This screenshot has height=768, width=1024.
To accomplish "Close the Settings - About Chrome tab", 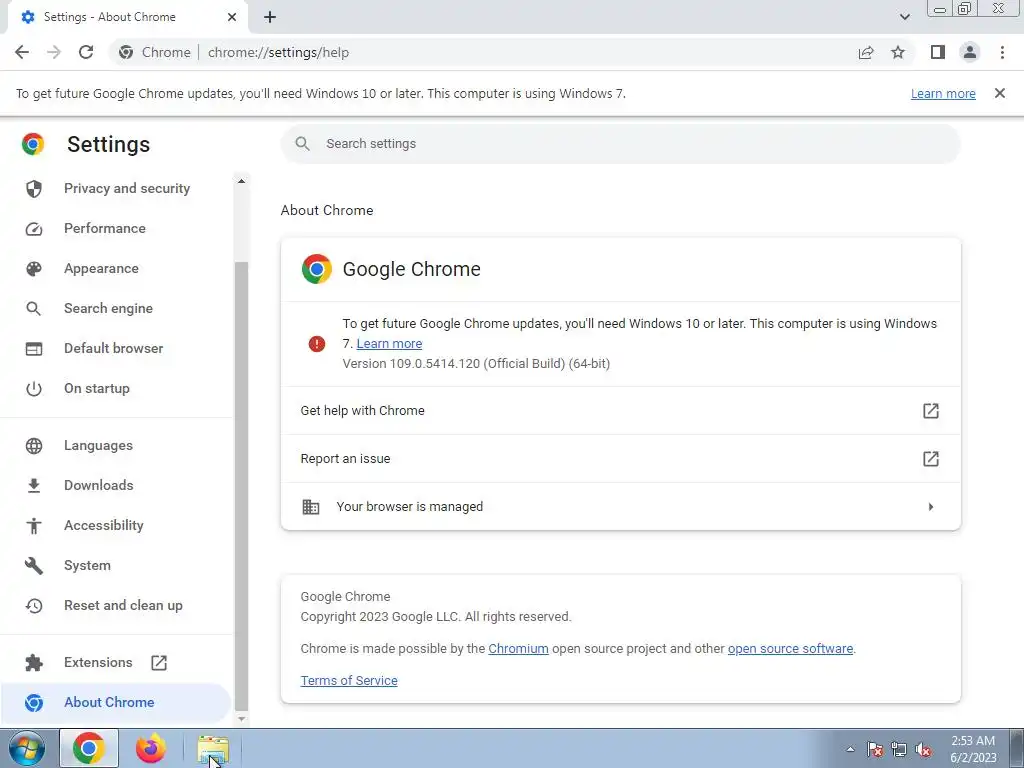I will pyautogui.click(x=232, y=17).
